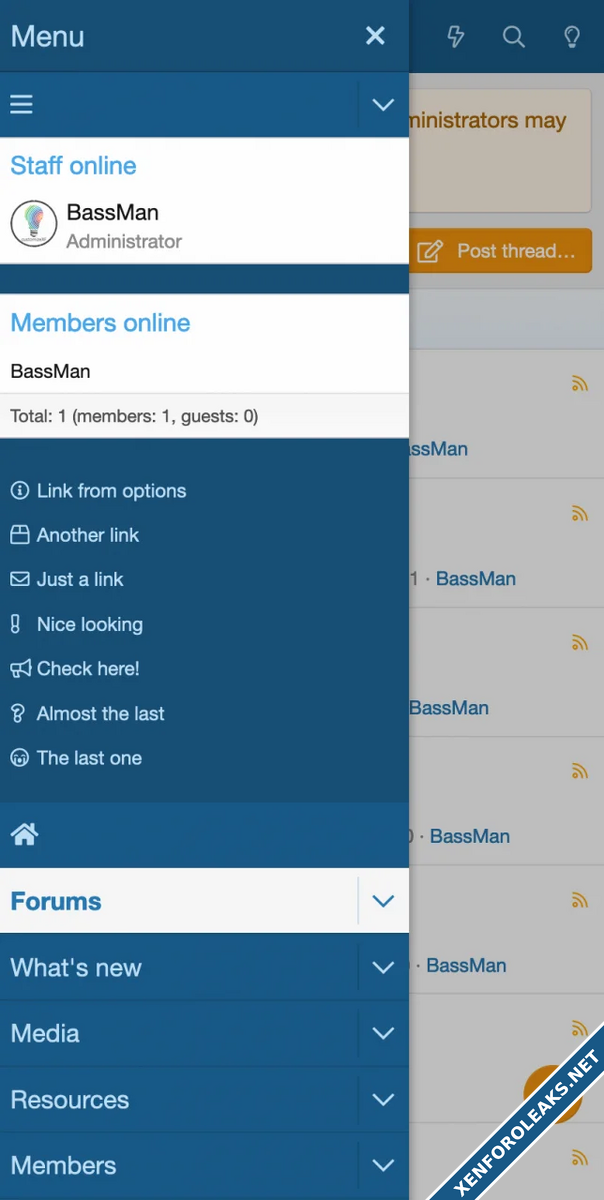Open search with the magnifier icon
The image size is (604, 1200).
click(513, 37)
